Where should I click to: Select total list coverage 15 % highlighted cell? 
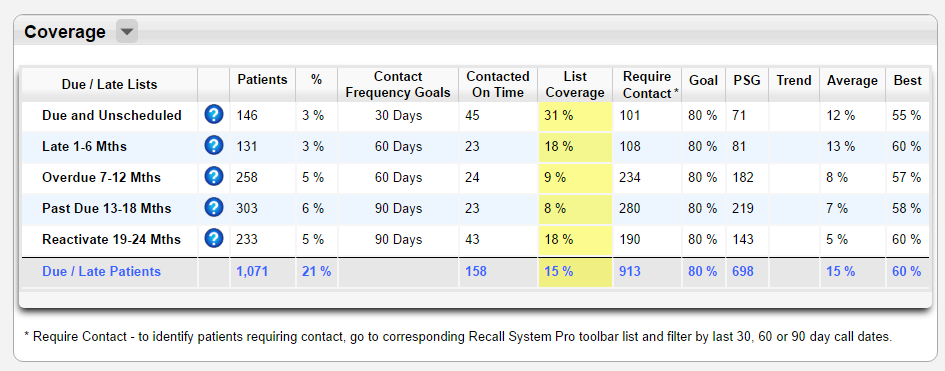tap(575, 272)
